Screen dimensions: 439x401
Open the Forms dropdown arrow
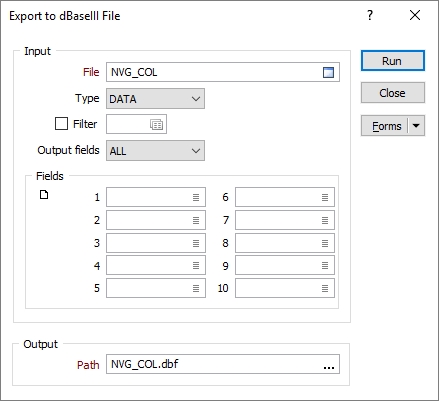click(416, 126)
